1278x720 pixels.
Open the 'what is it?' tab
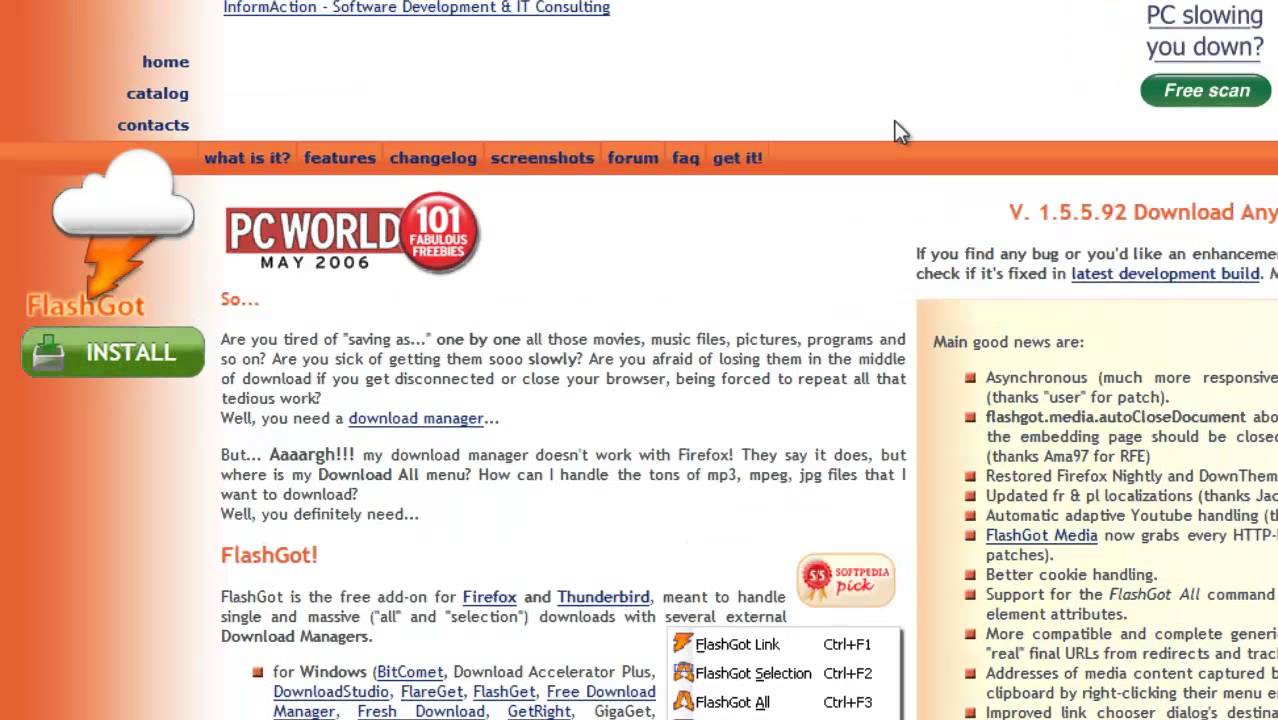coord(247,158)
